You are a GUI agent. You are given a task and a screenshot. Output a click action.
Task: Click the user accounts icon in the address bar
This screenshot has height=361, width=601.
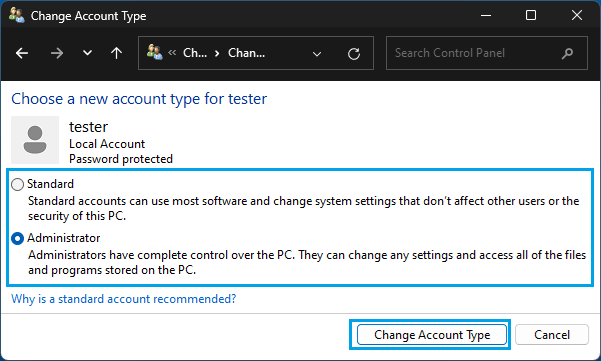tap(154, 52)
